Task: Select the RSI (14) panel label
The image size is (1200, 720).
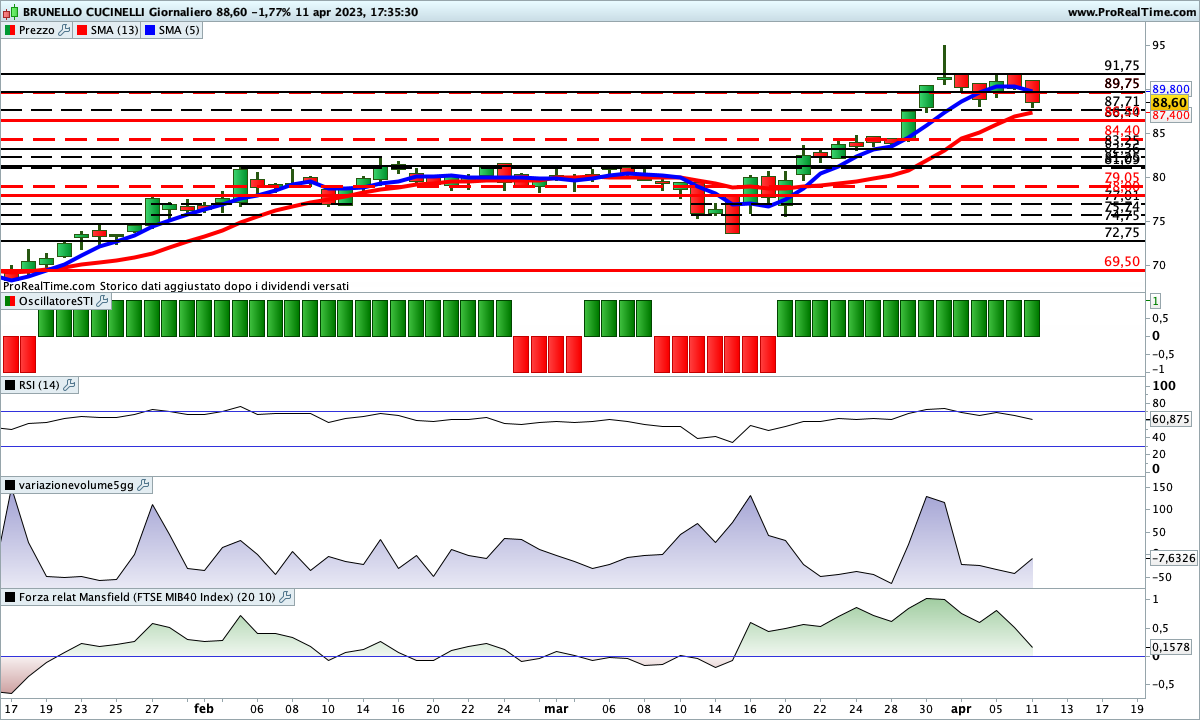Action: pos(40,385)
